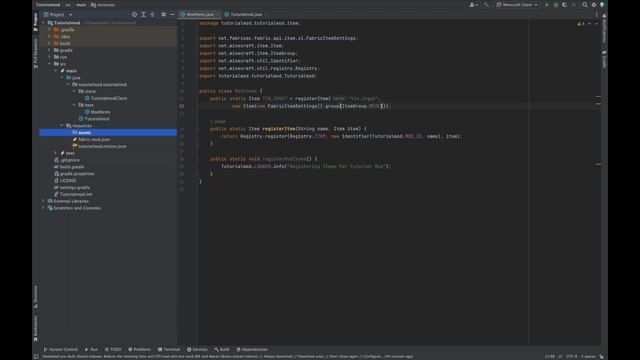The height and width of the screenshot is (360, 640).
Task: Click the resources breadcrumb in navigation bar
Action: click(103, 5)
